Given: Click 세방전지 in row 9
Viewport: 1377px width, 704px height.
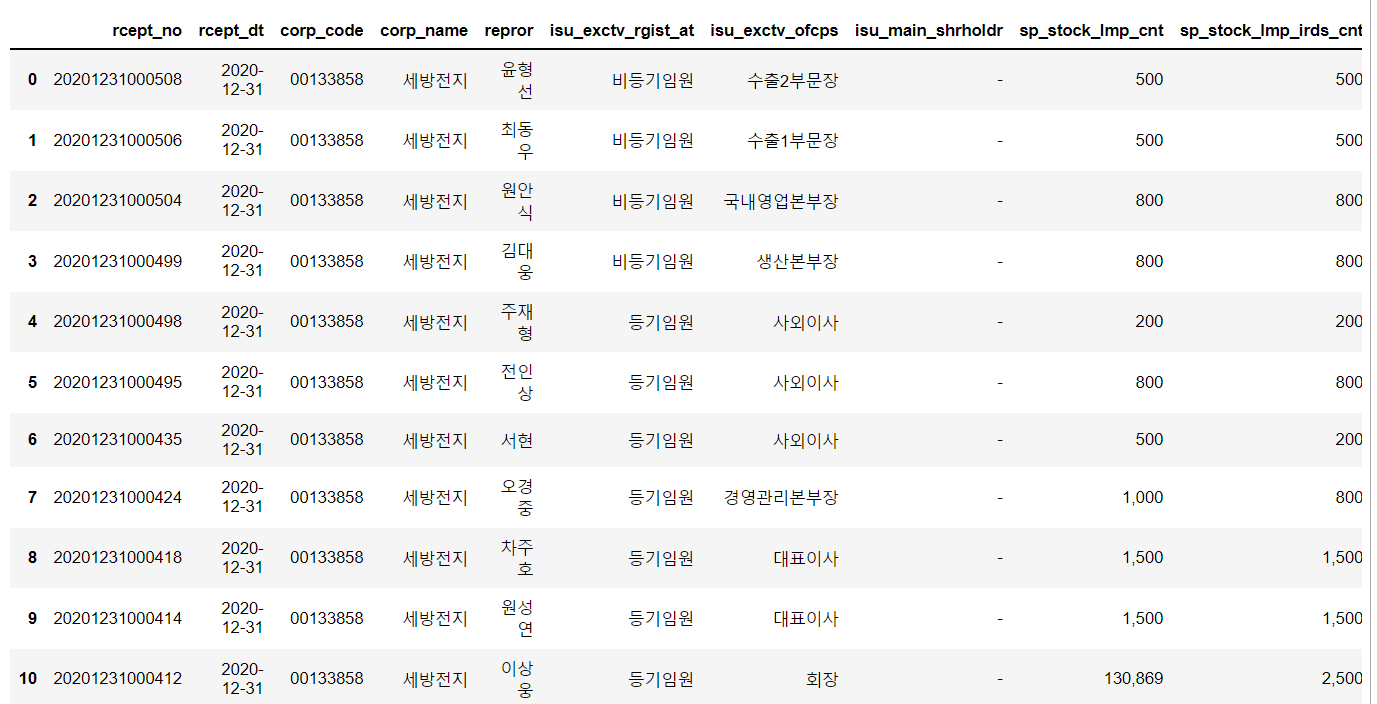Looking at the screenshot, I should pyautogui.click(x=435, y=618).
